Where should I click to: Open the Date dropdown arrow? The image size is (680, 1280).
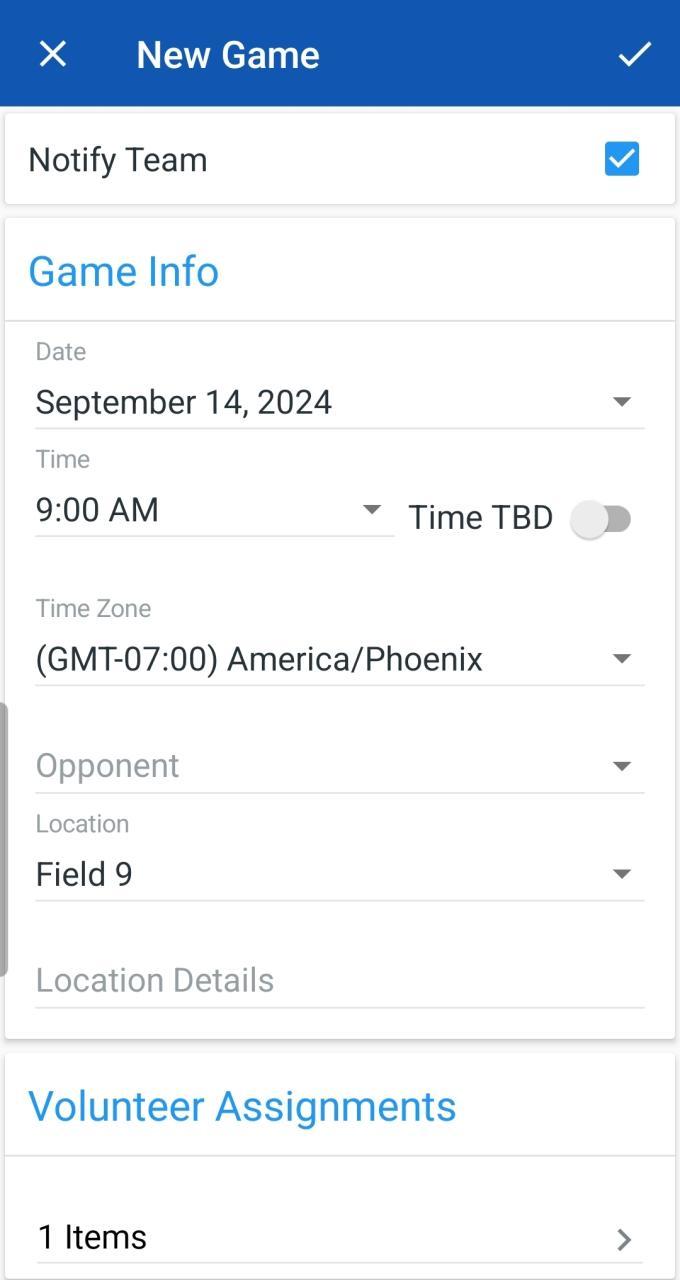point(621,402)
